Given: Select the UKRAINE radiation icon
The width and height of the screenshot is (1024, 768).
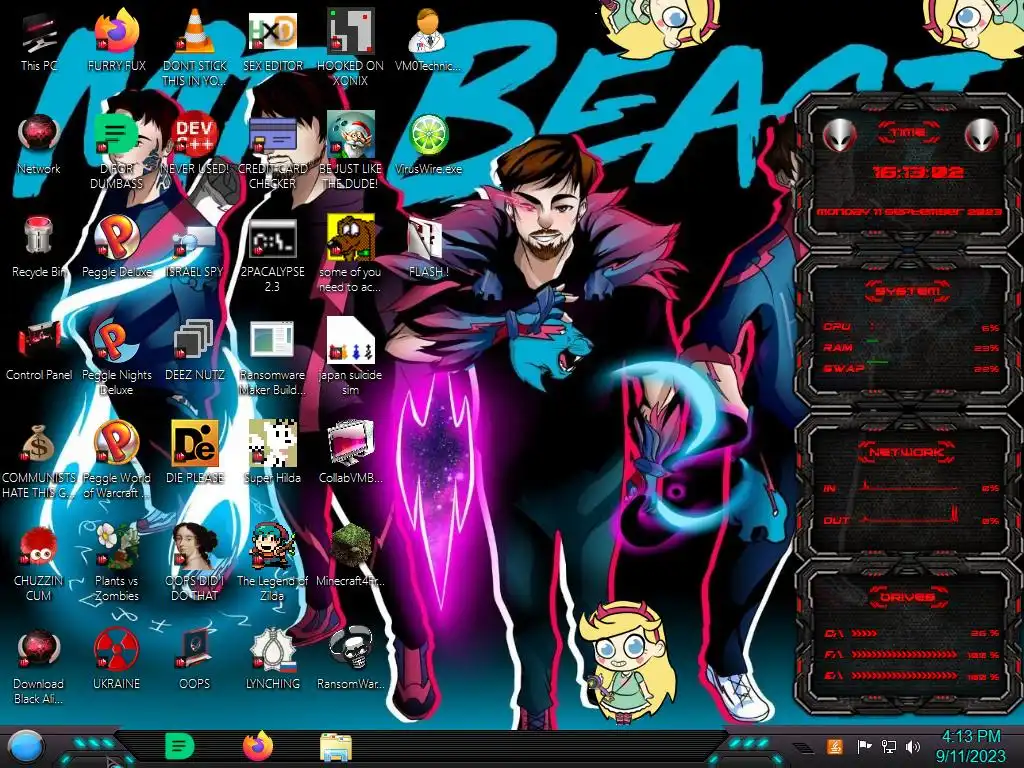Looking at the screenshot, I should coord(116,650).
